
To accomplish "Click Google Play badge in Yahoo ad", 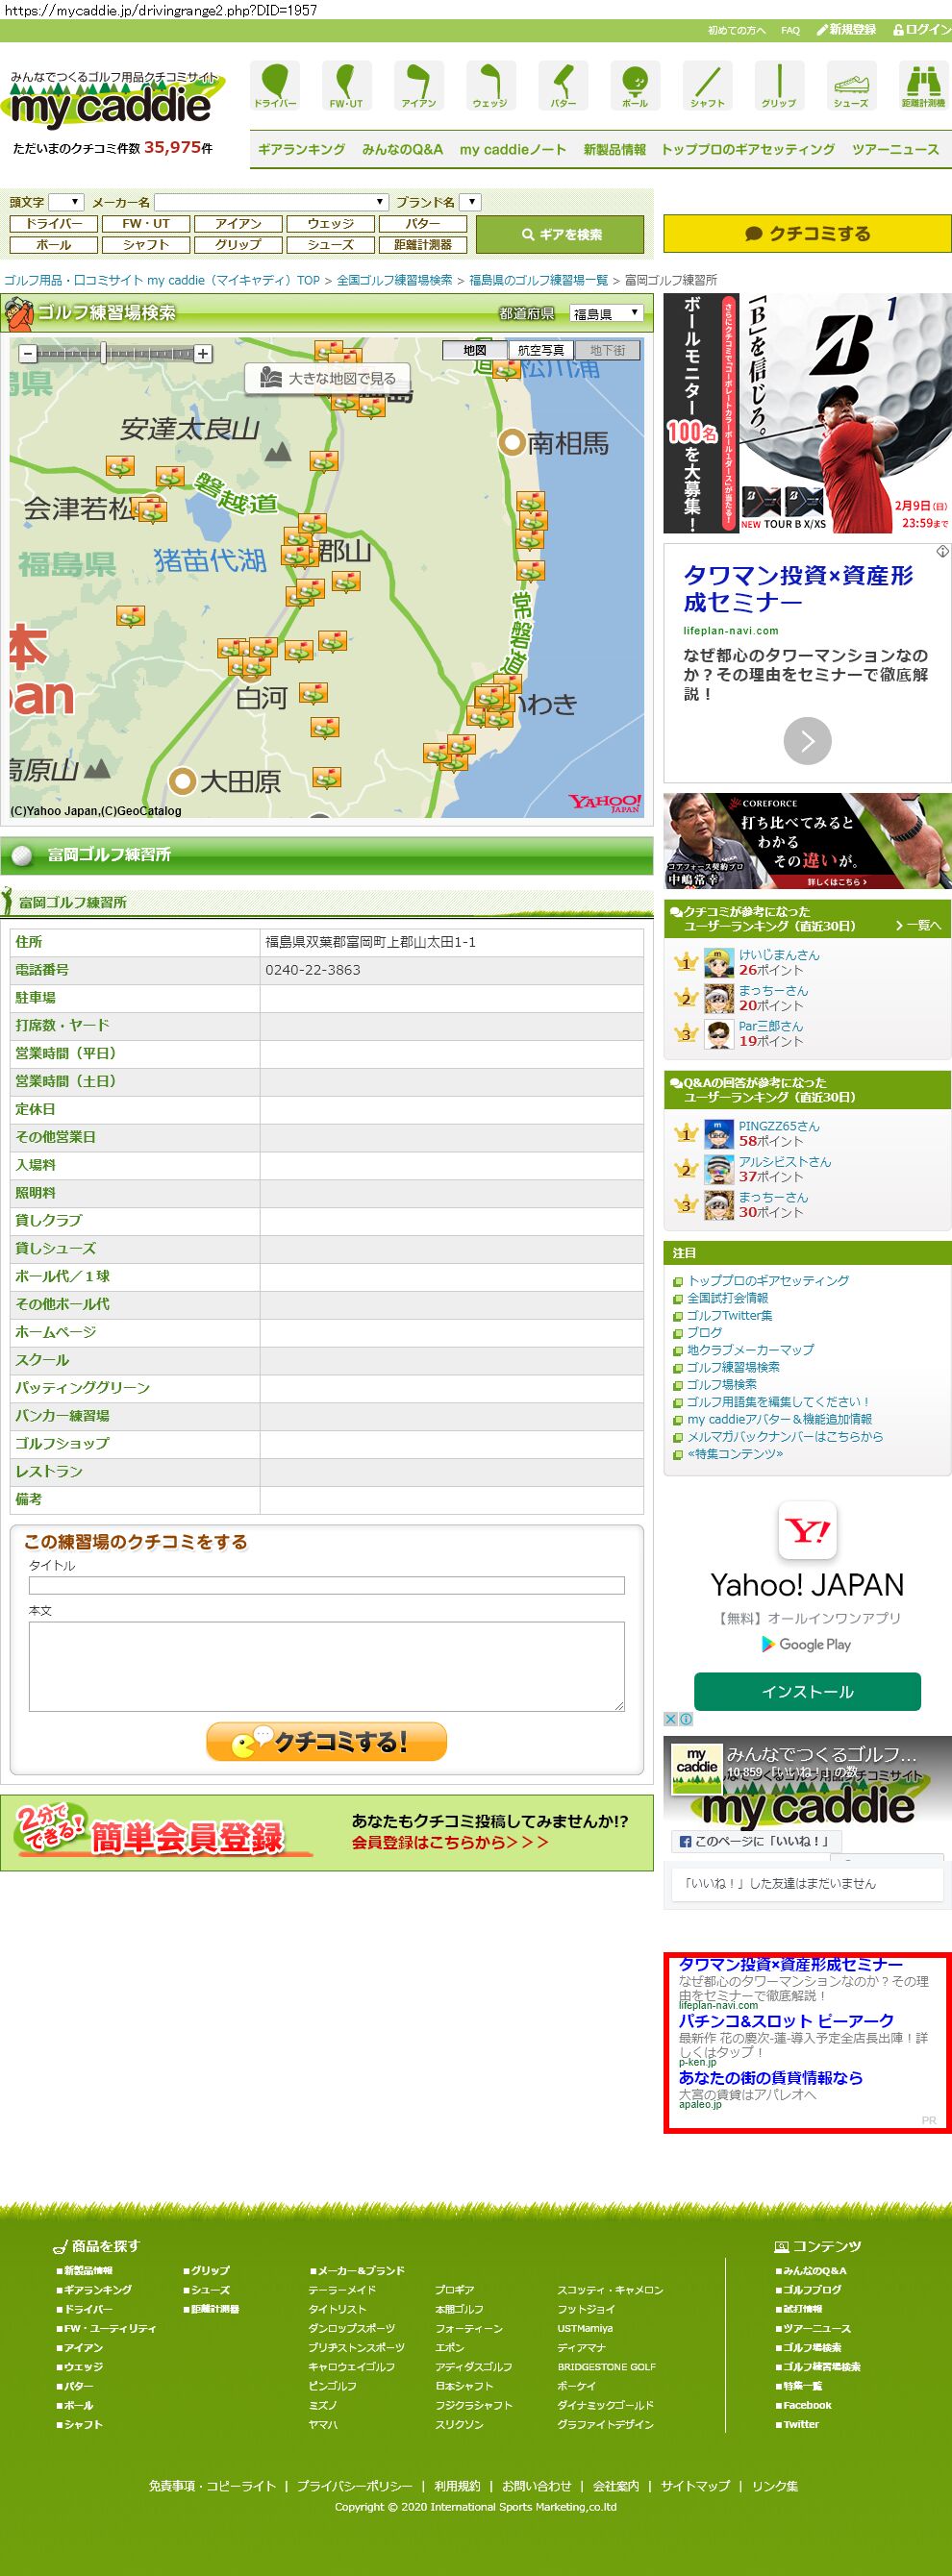I will click(806, 1643).
